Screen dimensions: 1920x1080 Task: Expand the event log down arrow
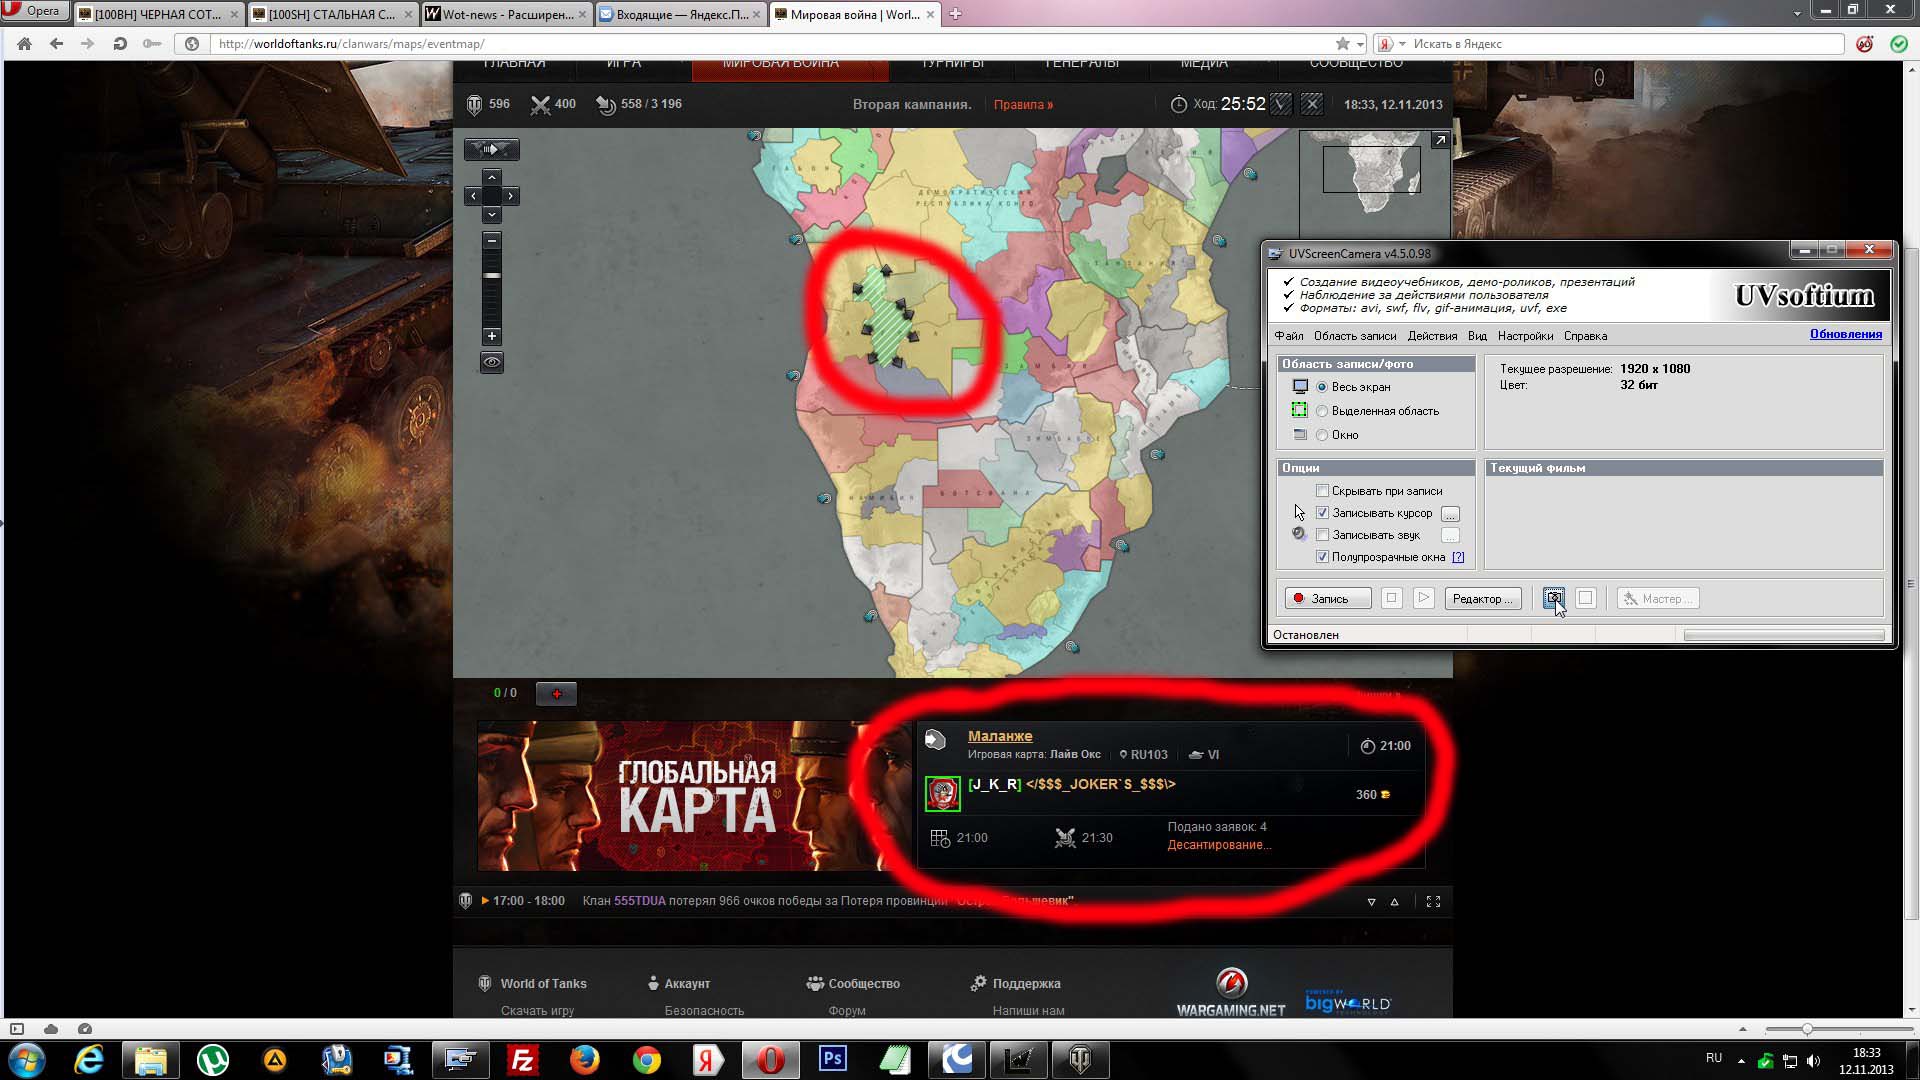1371,902
